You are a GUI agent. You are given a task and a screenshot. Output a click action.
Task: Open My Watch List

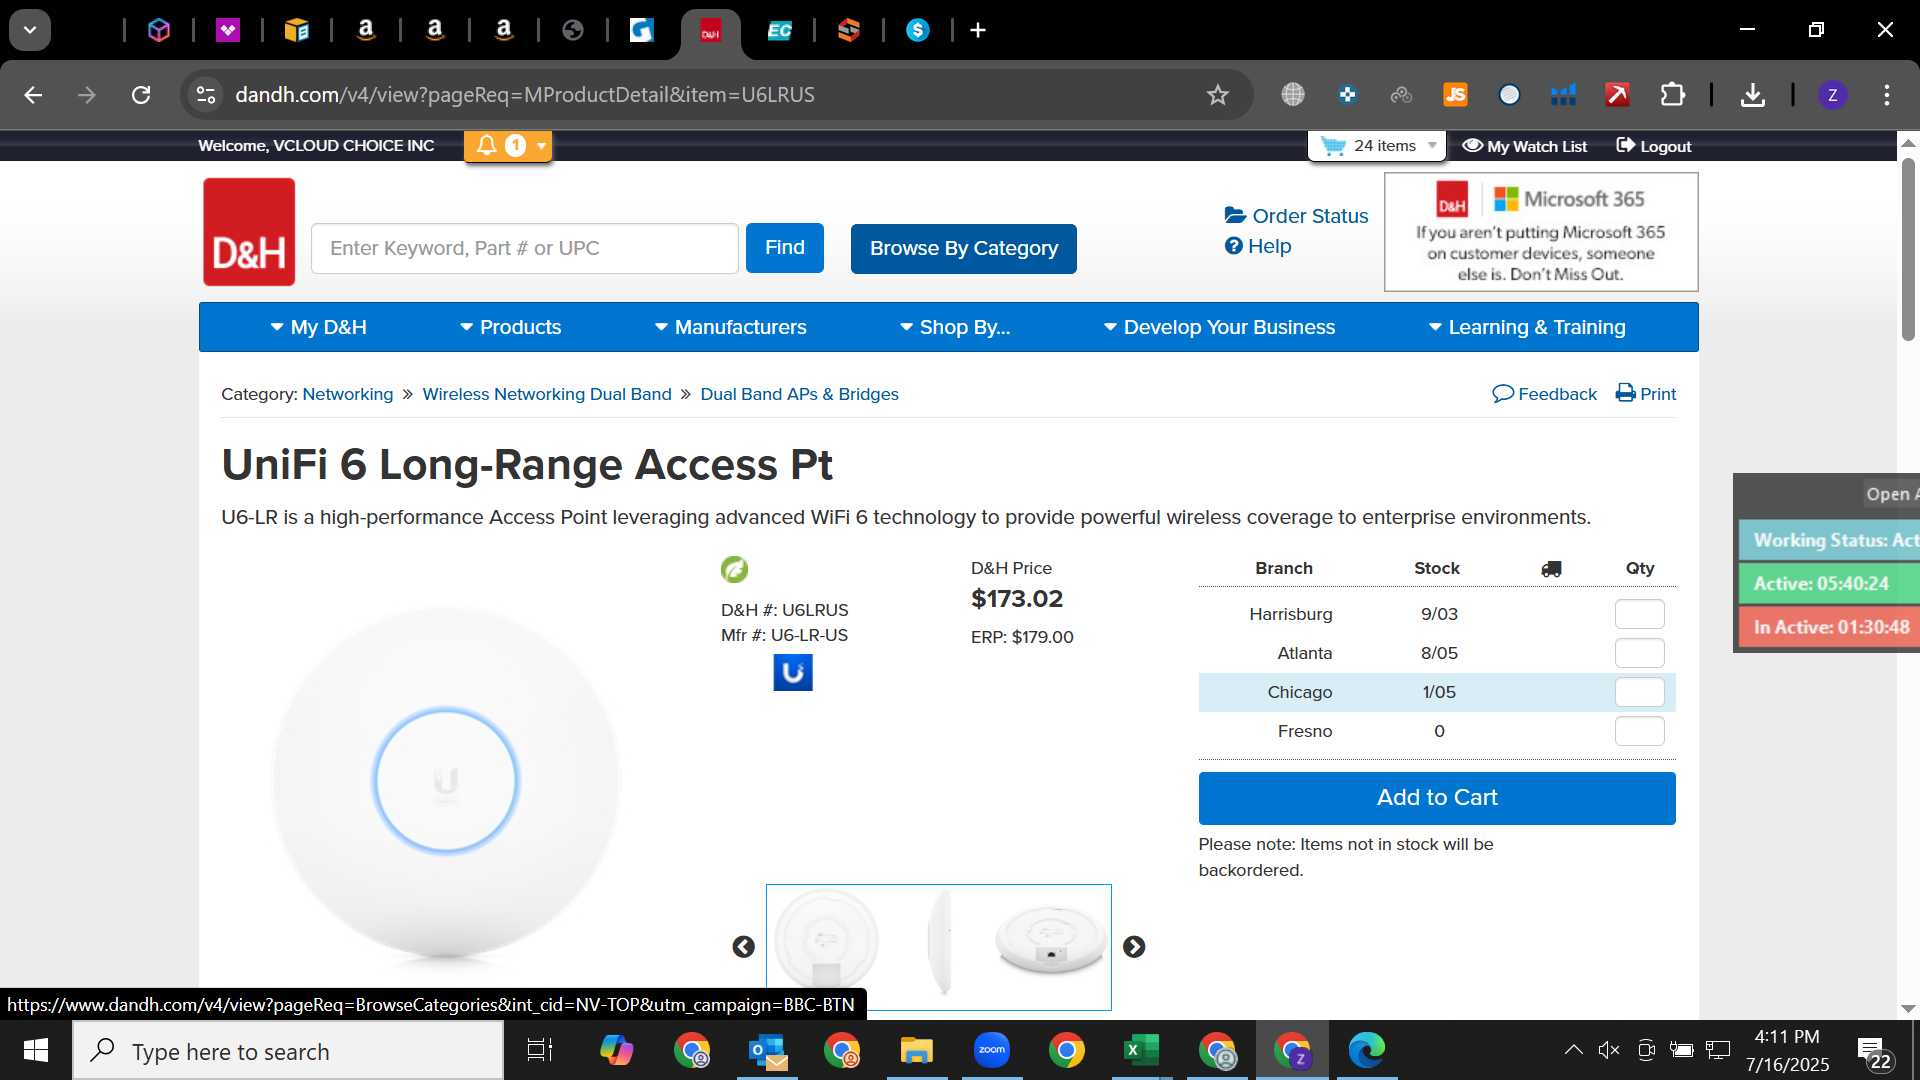[x=1525, y=146]
